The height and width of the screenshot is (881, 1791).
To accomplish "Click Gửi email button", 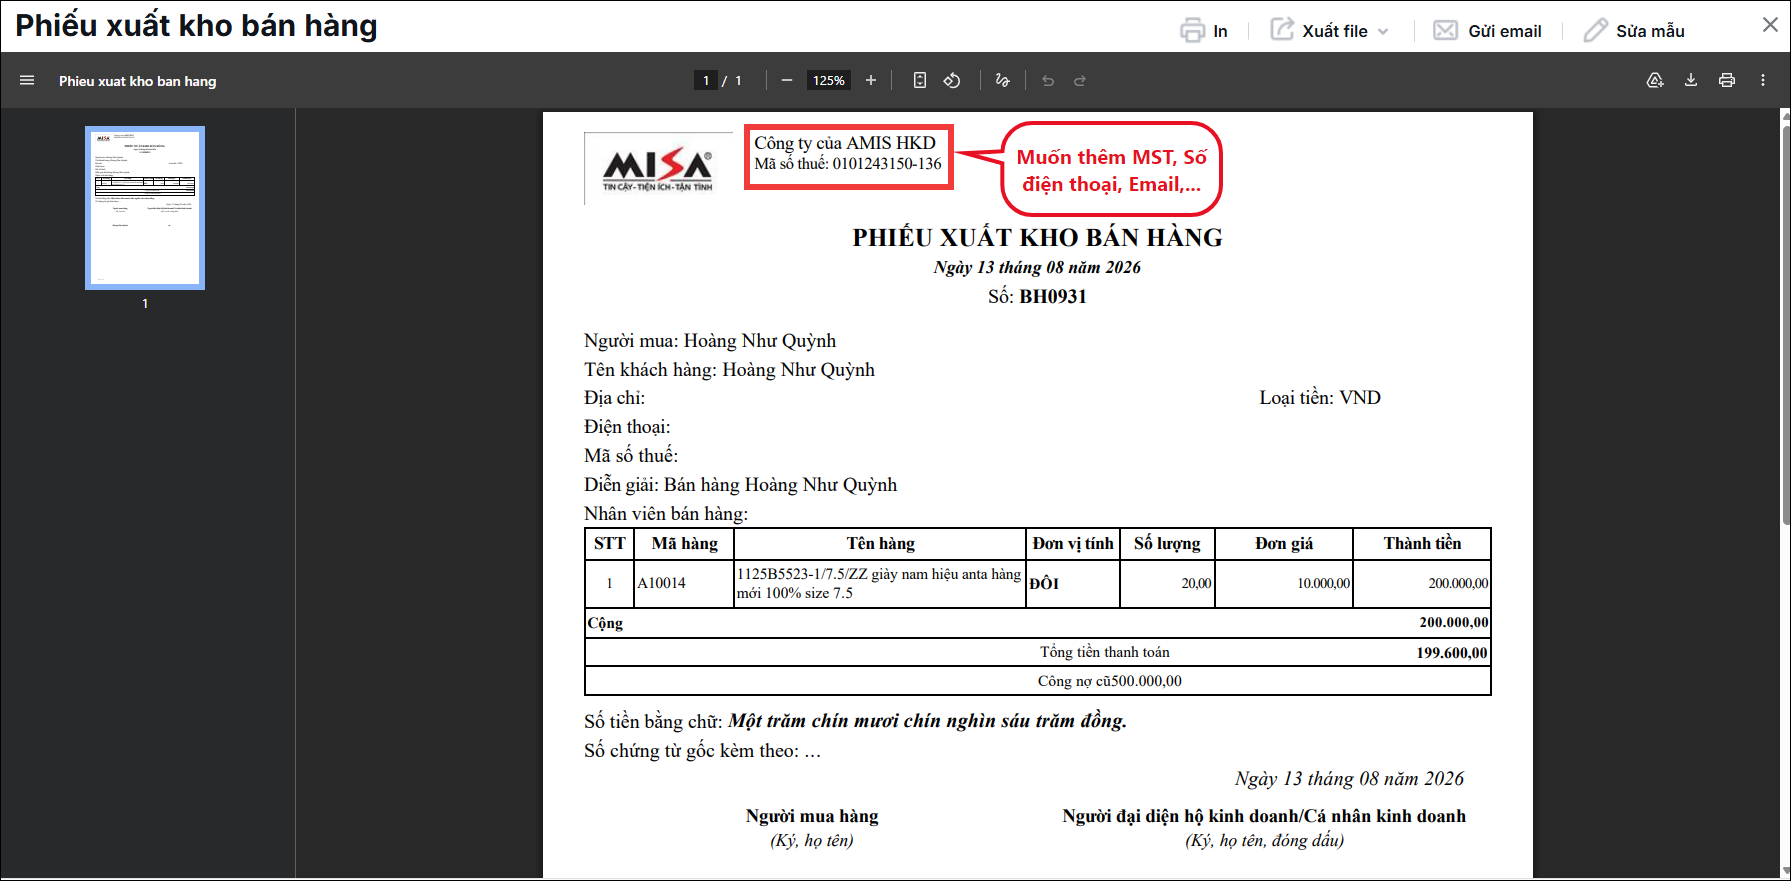I will 1488,31.
